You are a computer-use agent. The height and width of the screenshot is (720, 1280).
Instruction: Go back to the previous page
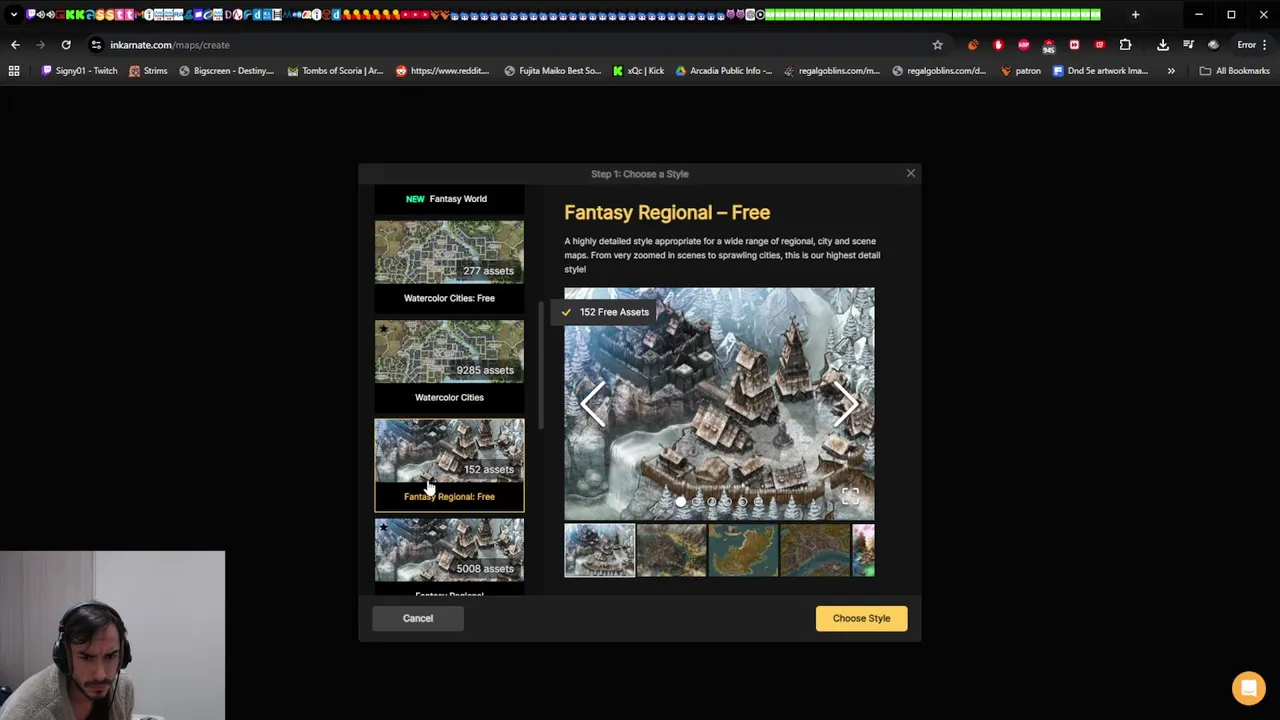[15, 45]
